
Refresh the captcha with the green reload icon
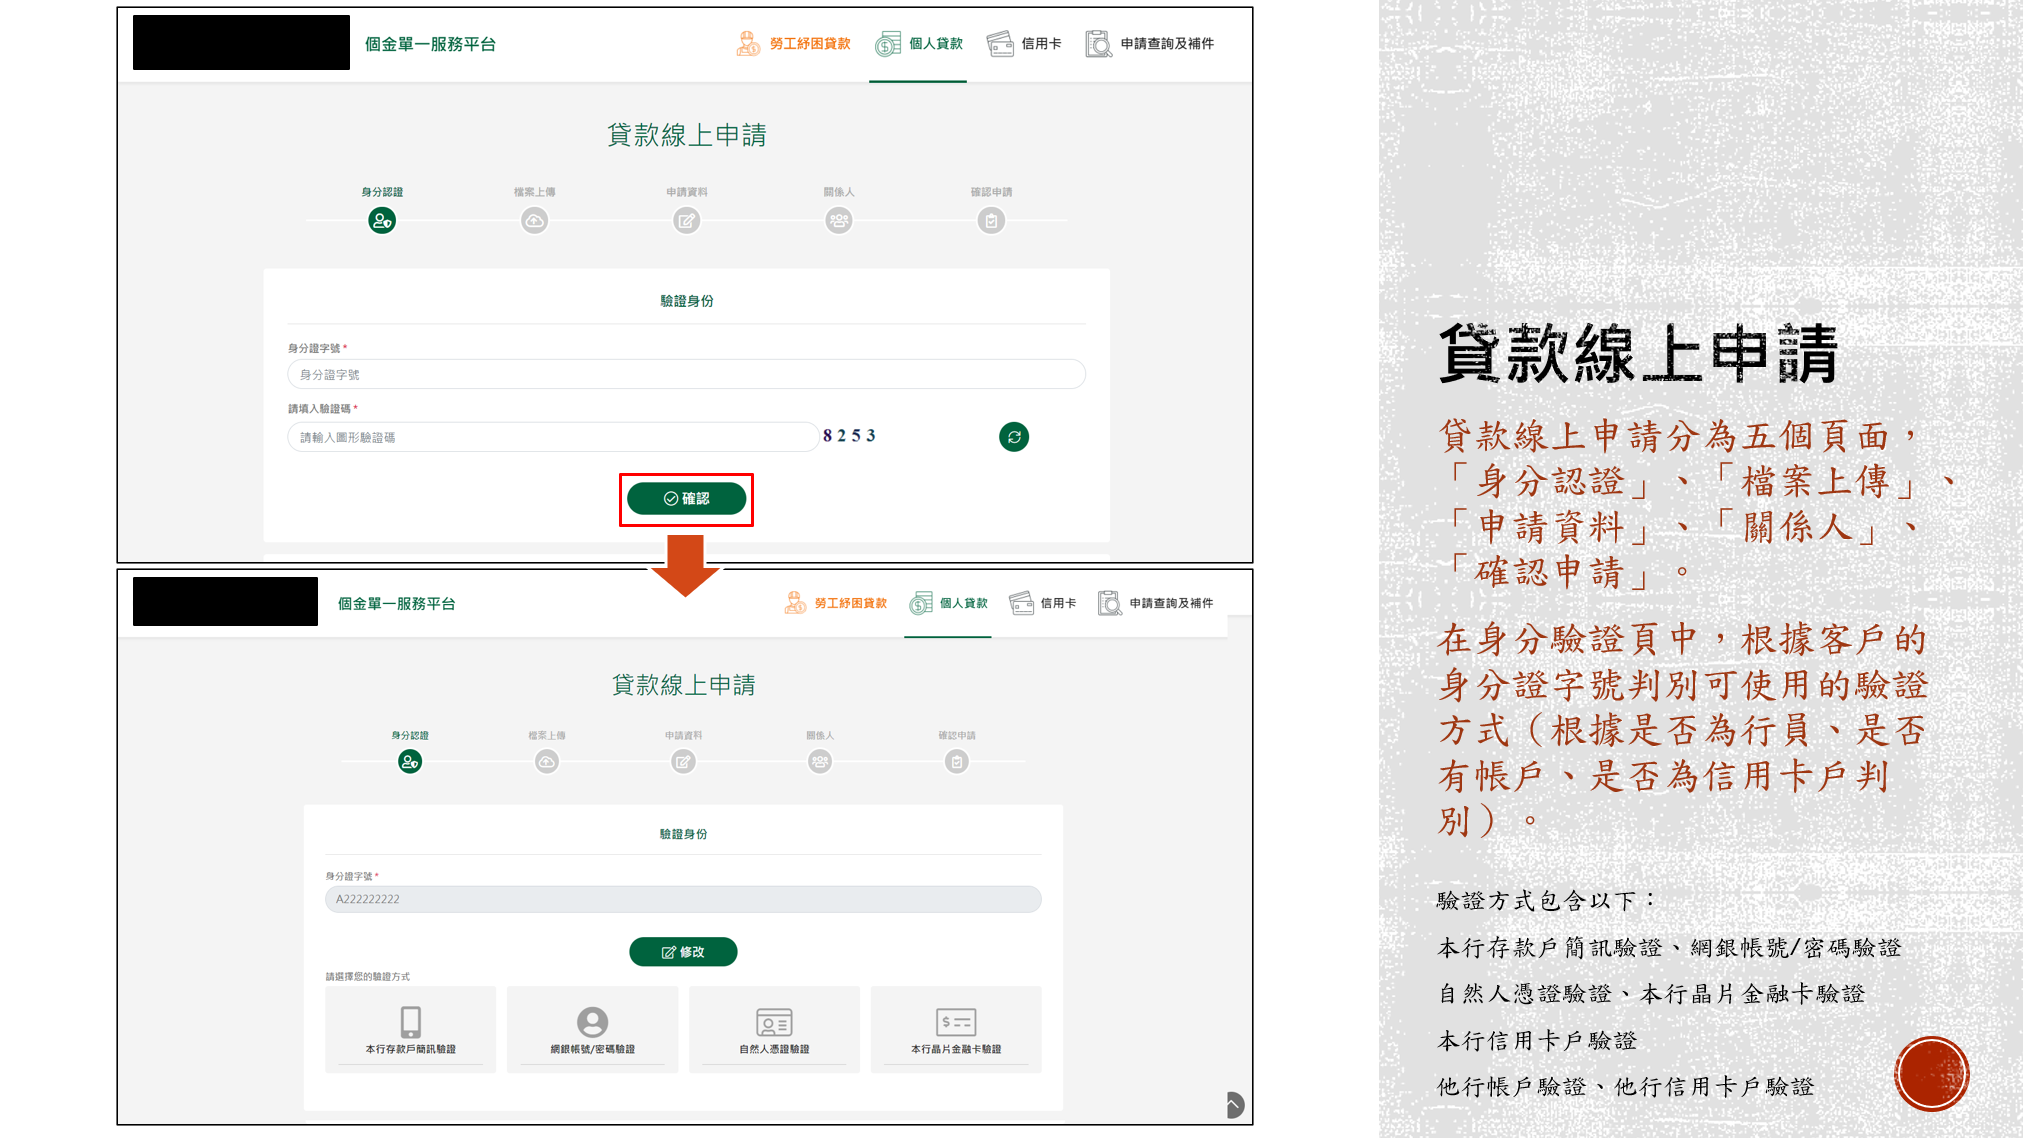1014,437
